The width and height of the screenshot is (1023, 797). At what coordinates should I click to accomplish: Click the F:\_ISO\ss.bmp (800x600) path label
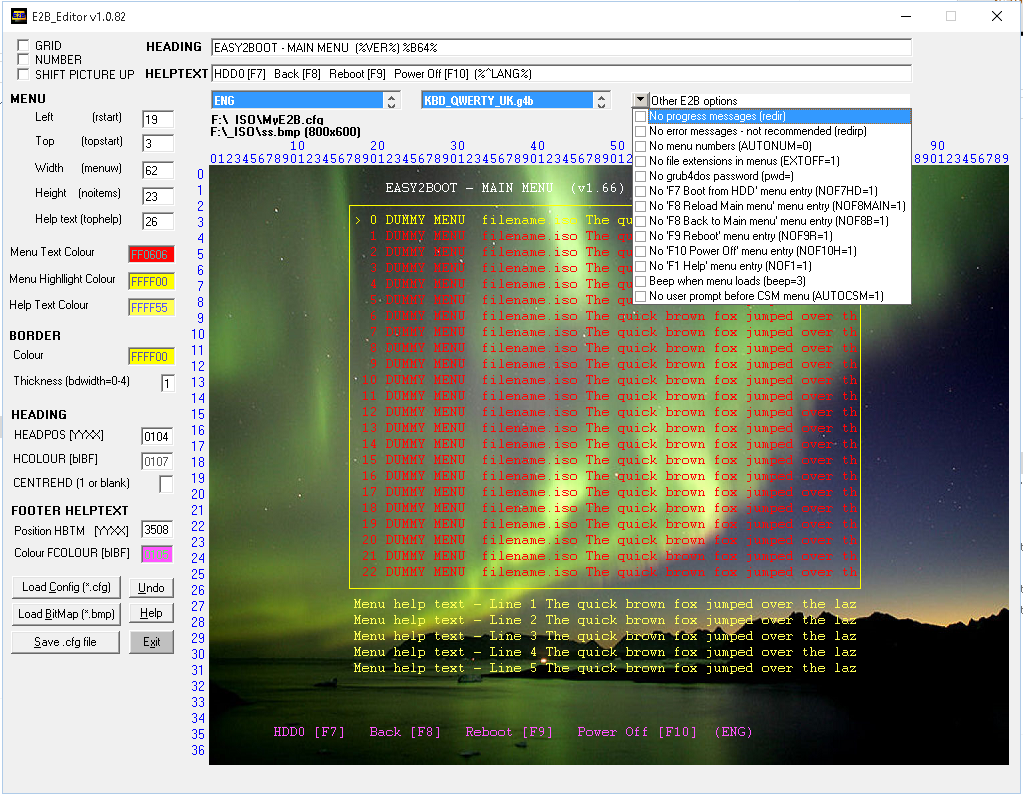(286, 132)
